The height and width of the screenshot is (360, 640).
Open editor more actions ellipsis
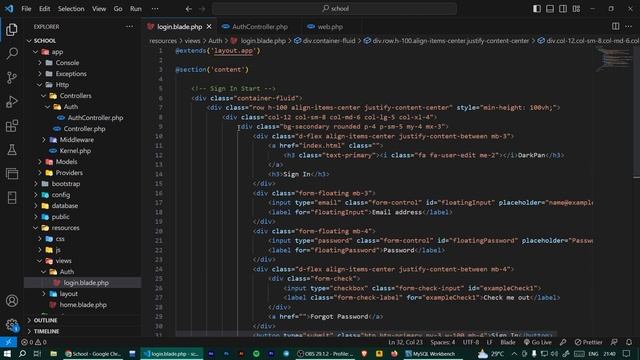(x=629, y=27)
